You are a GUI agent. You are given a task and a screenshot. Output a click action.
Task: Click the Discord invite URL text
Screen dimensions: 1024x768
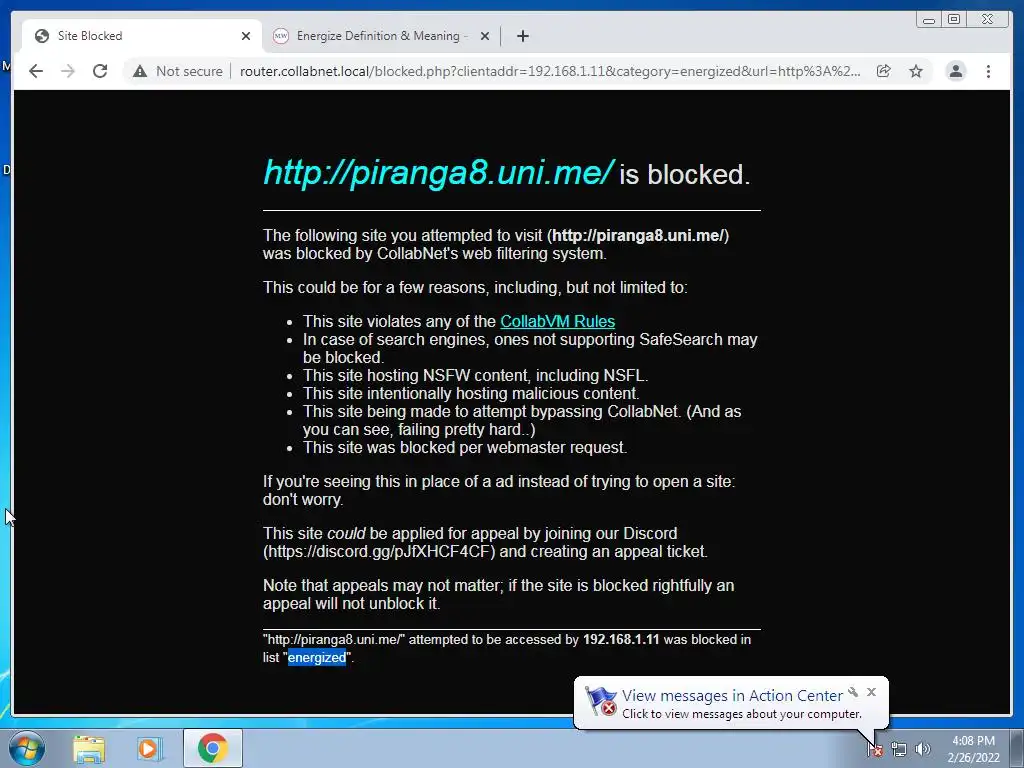click(379, 551)
